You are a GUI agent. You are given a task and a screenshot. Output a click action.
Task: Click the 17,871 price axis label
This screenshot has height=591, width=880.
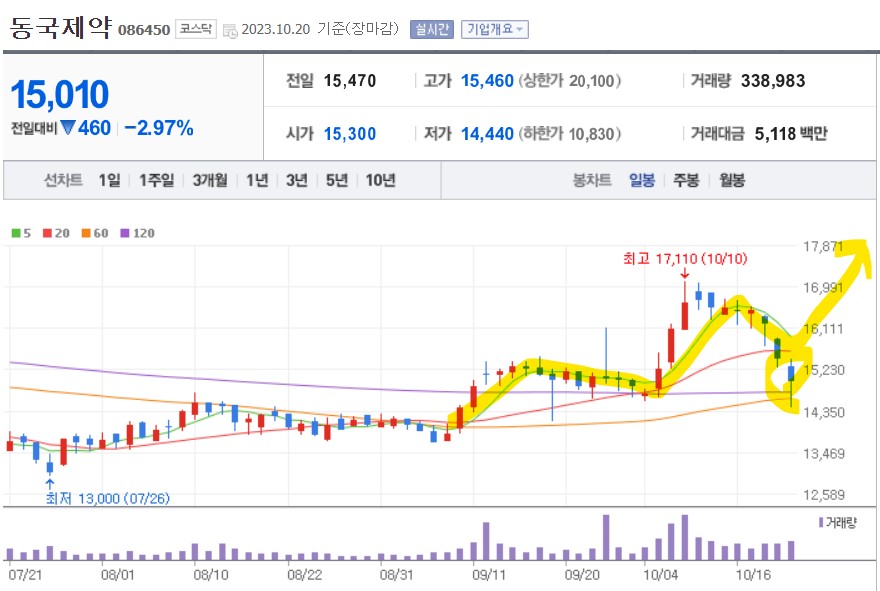coord(823,246)
